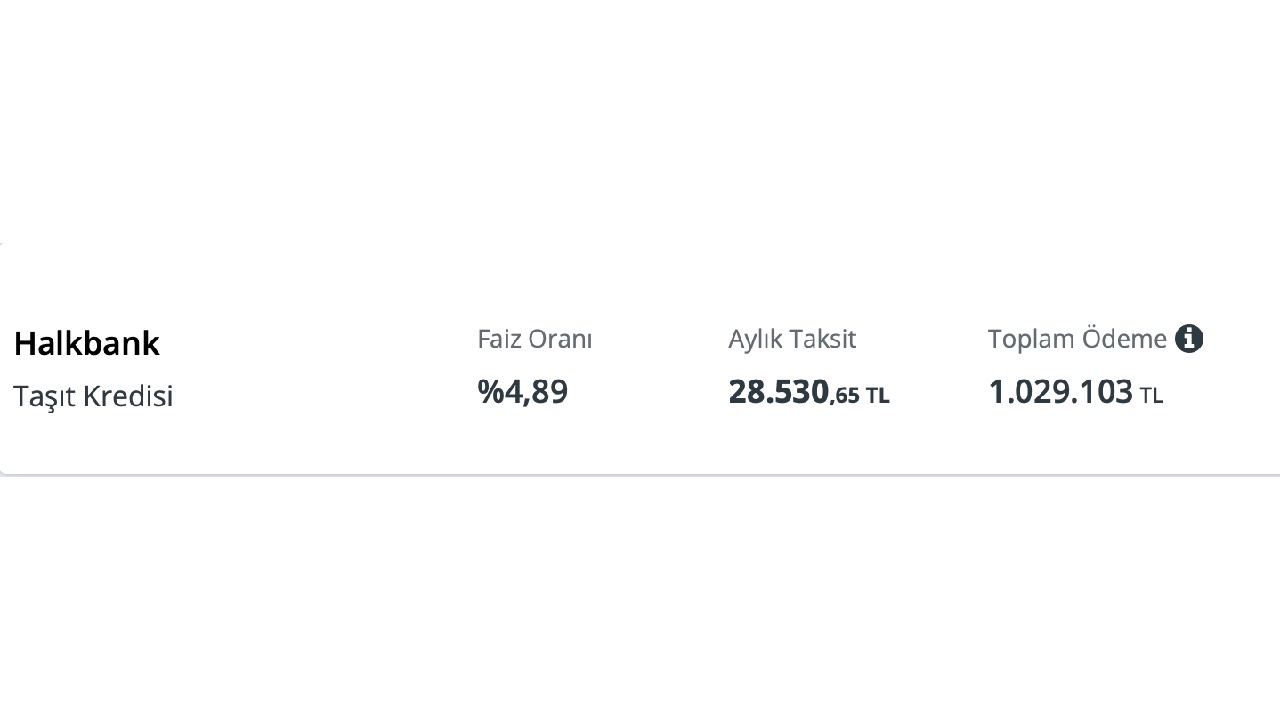Select the 28.530 monthly installment amount

tap(778, 392)
